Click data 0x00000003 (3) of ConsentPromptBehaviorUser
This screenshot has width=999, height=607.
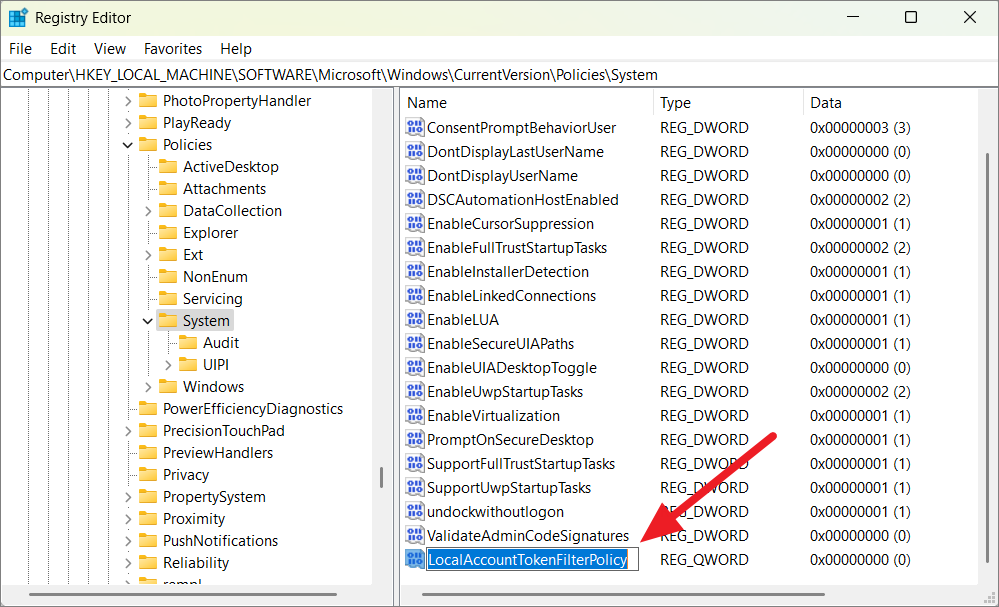point(859,128)
